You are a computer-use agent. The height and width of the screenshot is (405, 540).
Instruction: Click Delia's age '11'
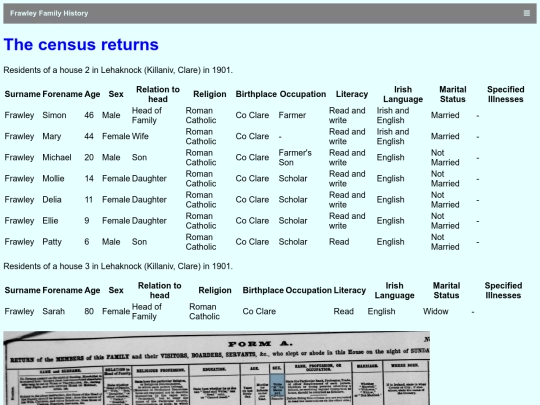click(x=89, y=200)
